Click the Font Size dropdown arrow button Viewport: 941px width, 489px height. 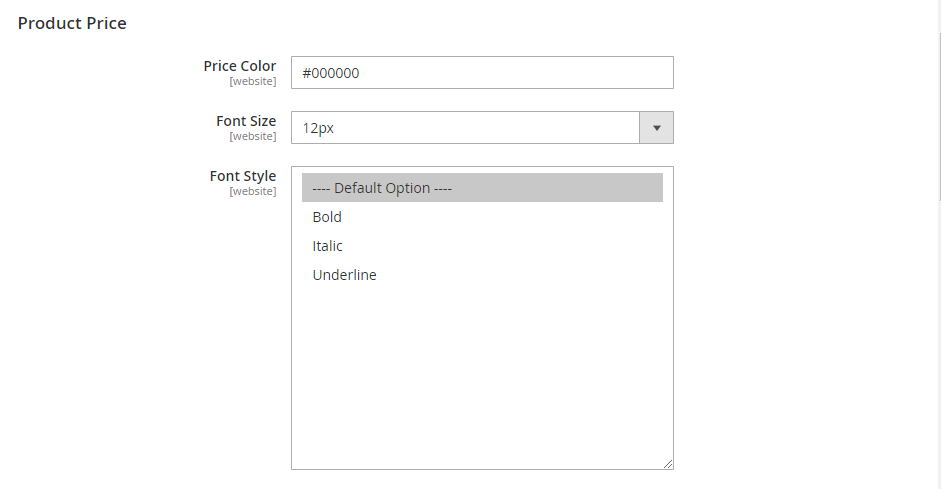(x=656, y=127)
